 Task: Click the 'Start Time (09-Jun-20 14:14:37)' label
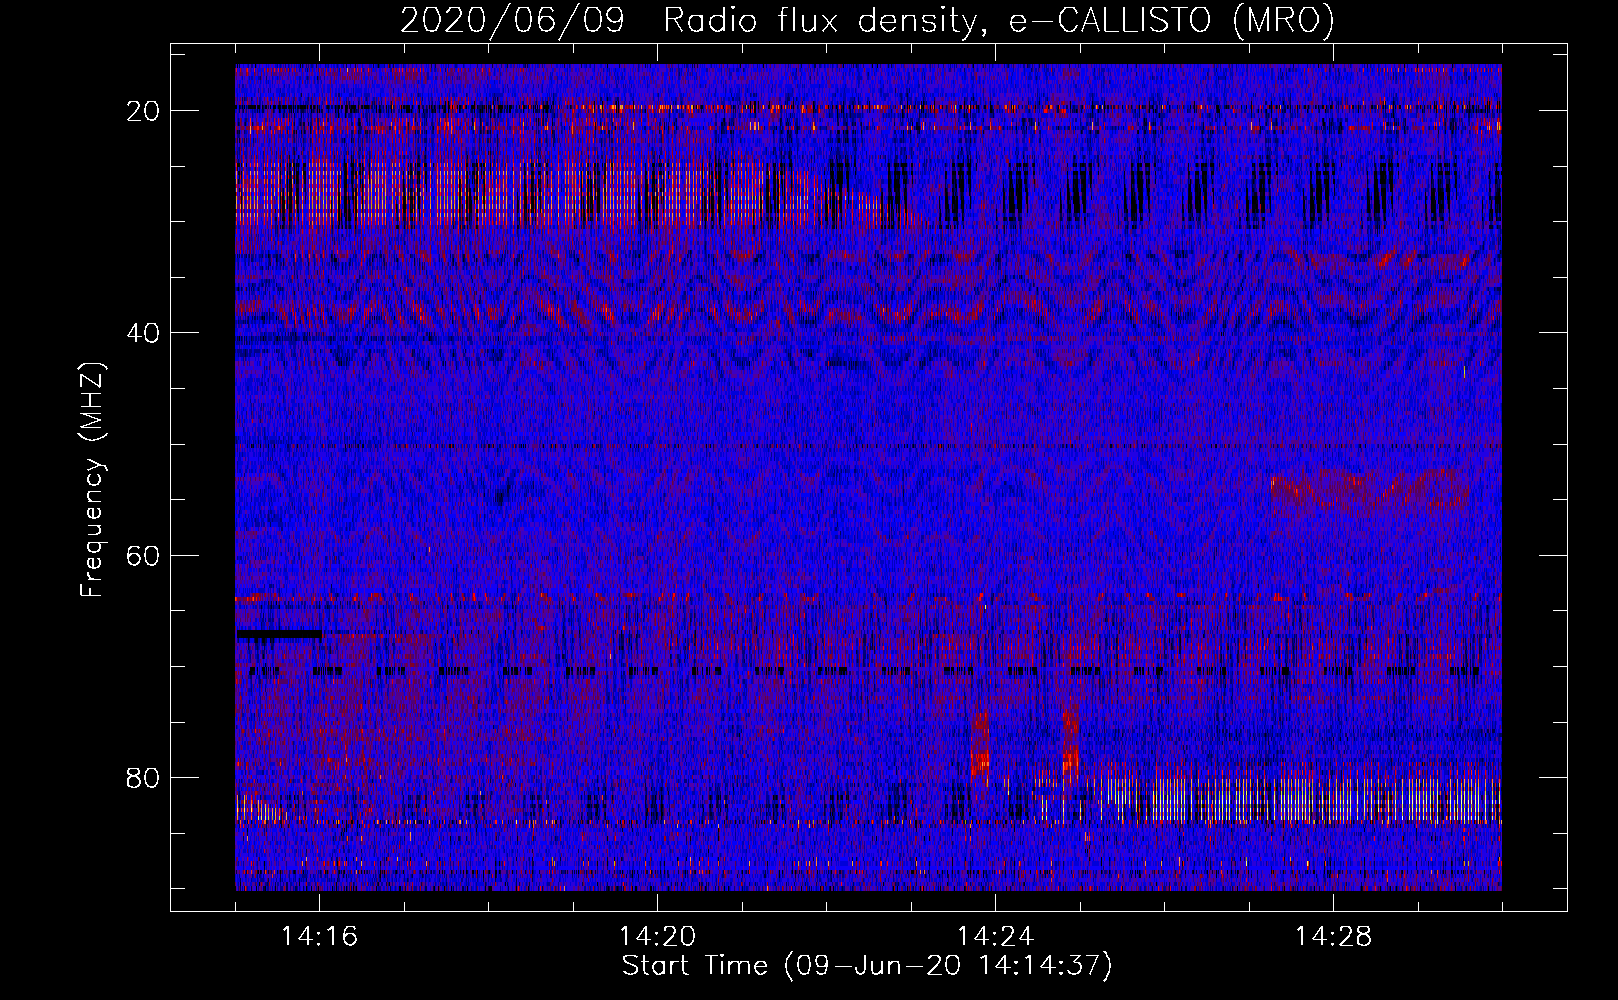pos(867,966)
